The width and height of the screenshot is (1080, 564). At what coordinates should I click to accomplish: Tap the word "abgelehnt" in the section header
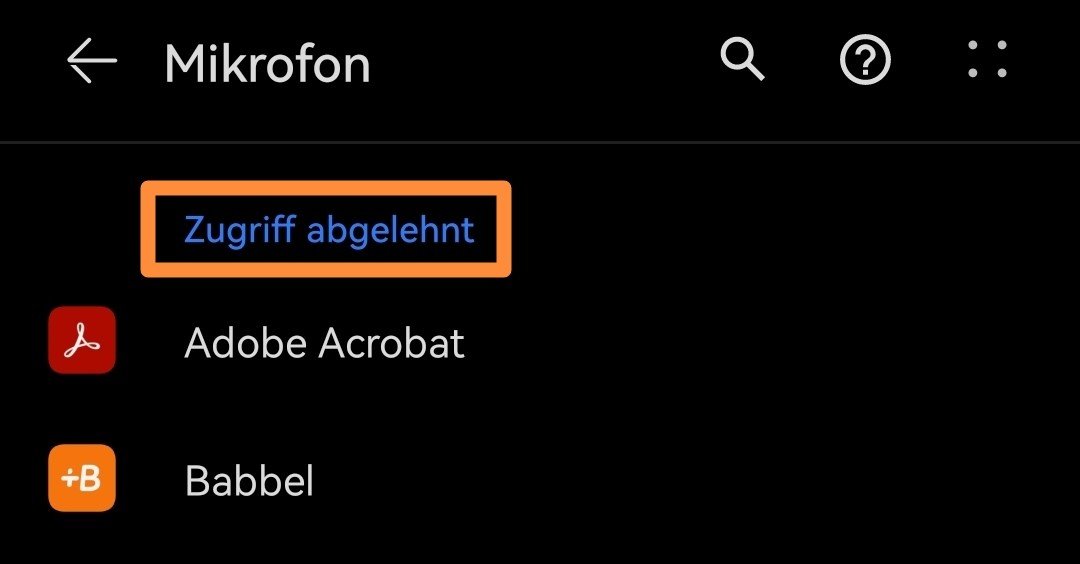[390, 230]
